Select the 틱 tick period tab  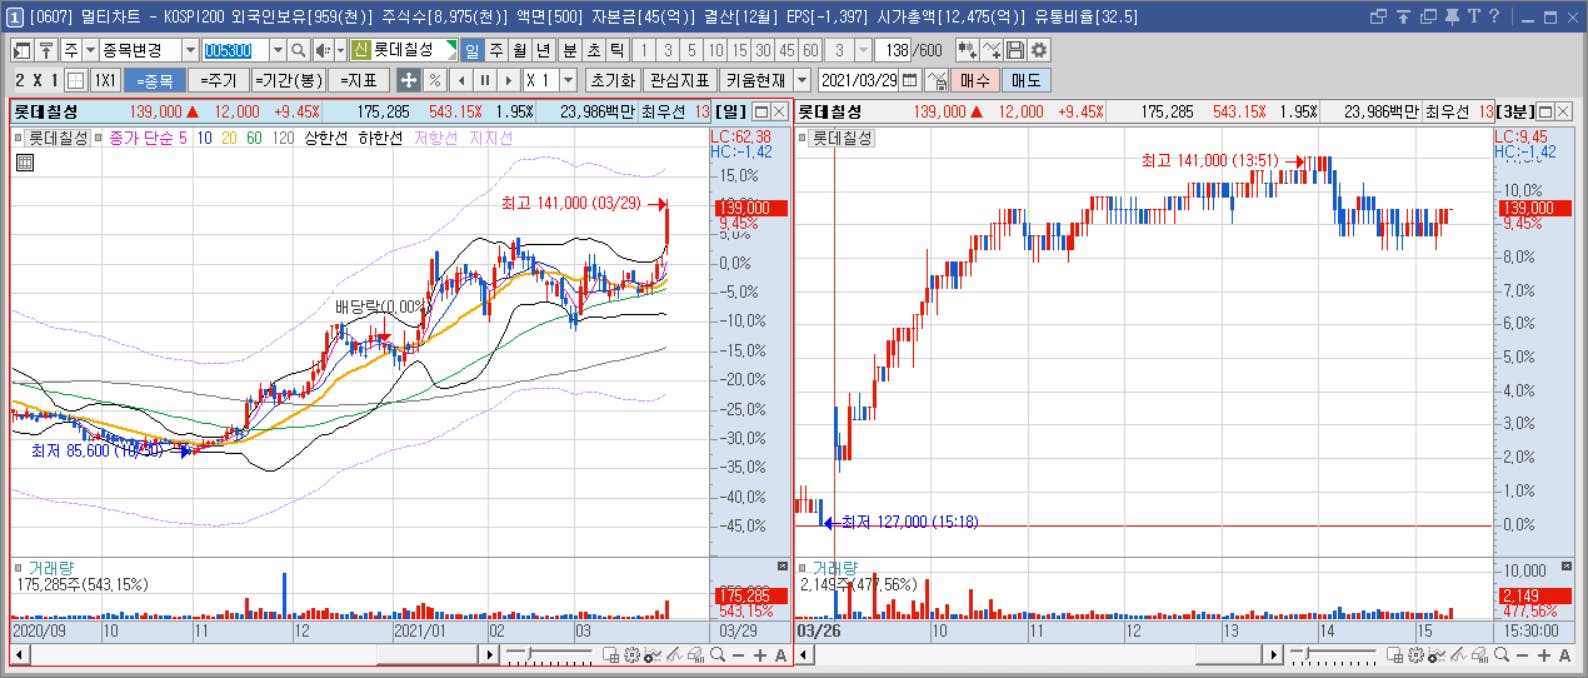617,50
